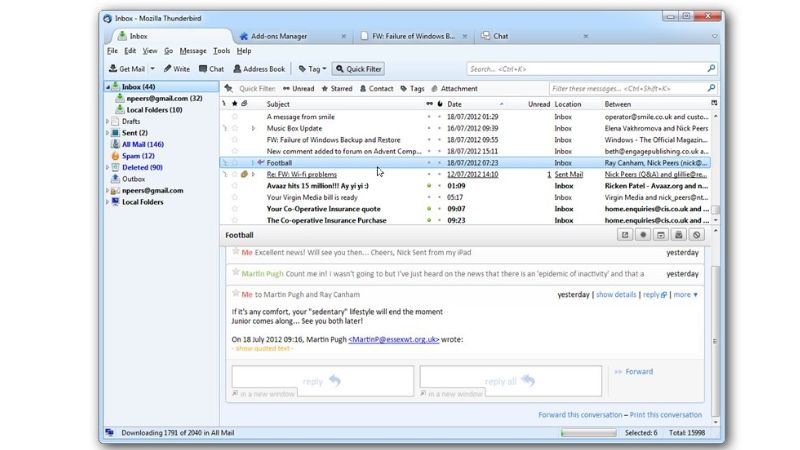Click the starred column header icon

click(234, 104)
